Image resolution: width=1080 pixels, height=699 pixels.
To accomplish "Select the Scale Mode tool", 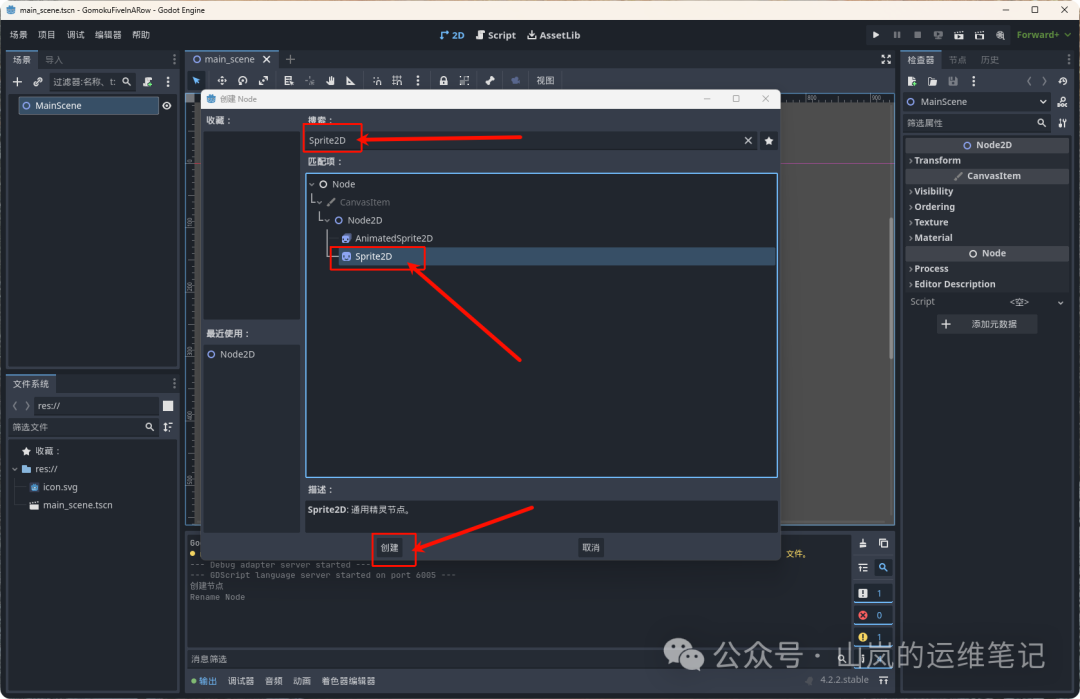I will coord(263,81).
